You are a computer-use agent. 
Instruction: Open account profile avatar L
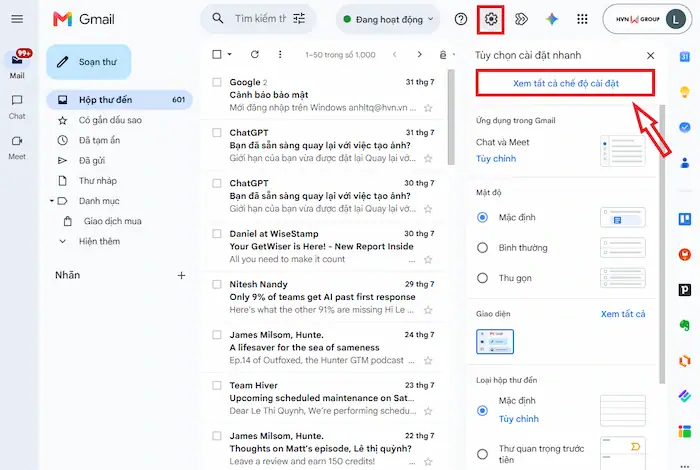click(x=675, y=19)
